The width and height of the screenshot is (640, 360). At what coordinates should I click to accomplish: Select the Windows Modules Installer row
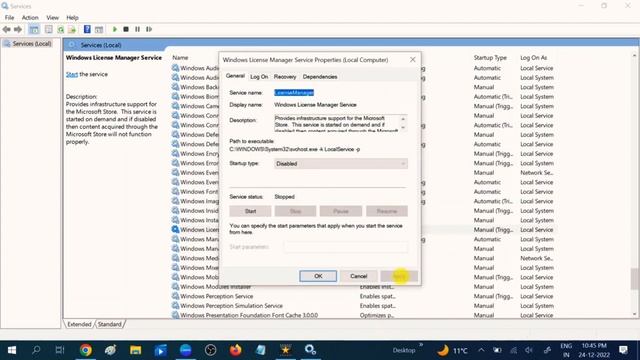[x=363, y=287]
